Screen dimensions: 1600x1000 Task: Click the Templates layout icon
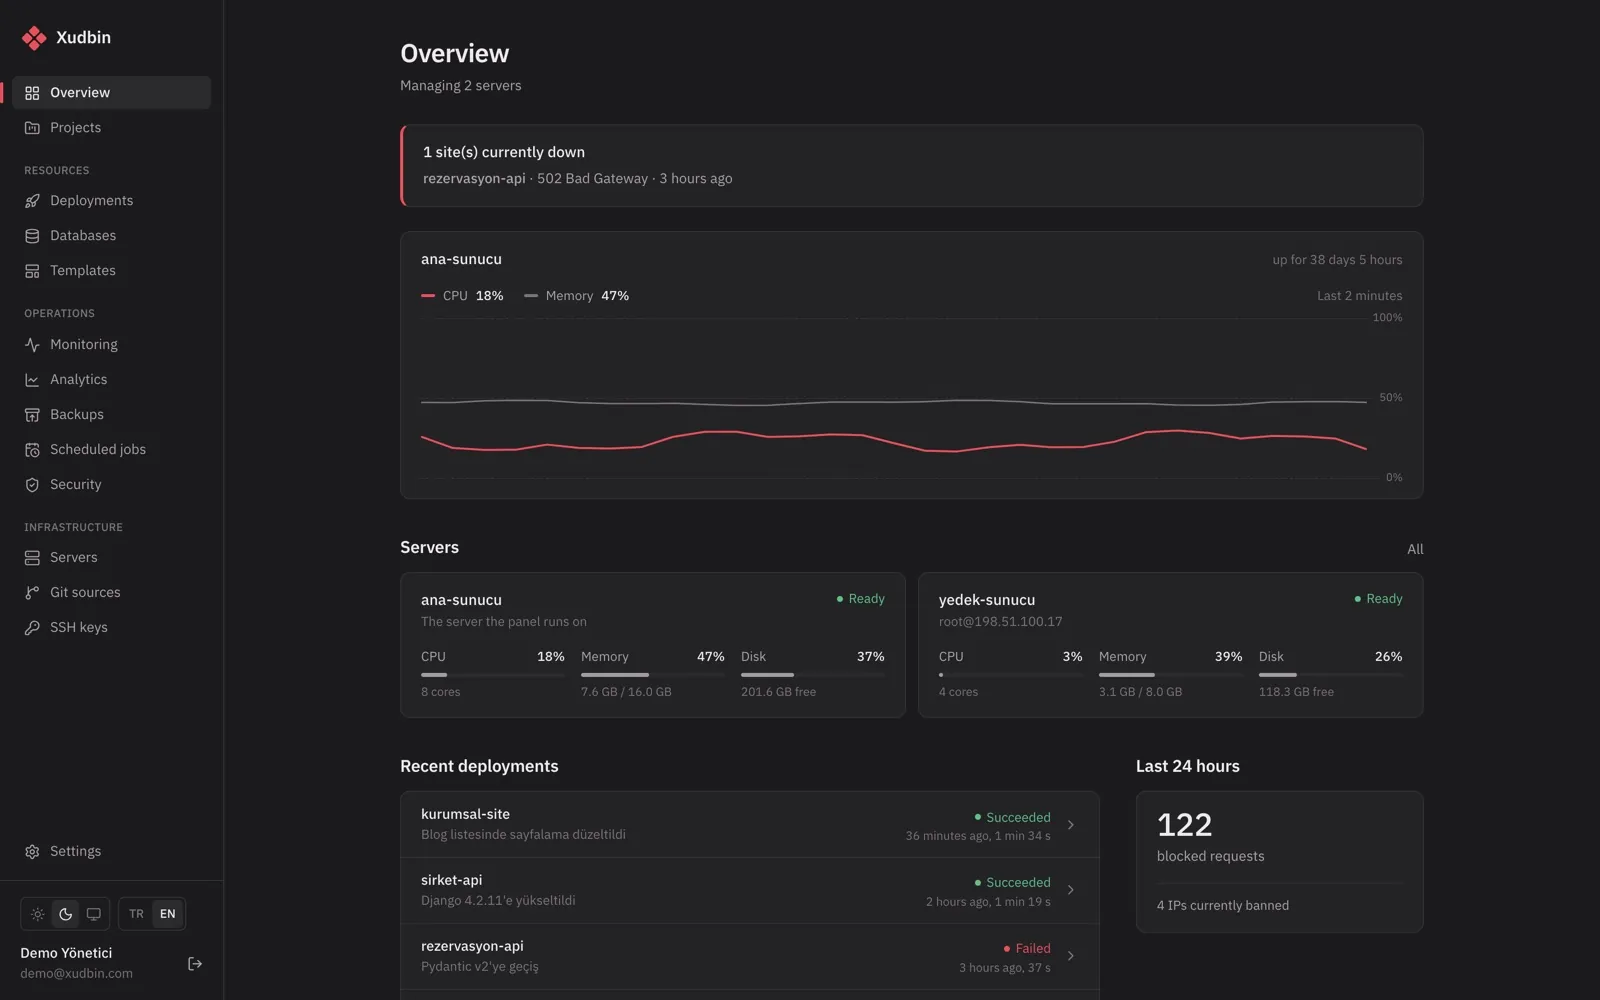coord(32,271)
